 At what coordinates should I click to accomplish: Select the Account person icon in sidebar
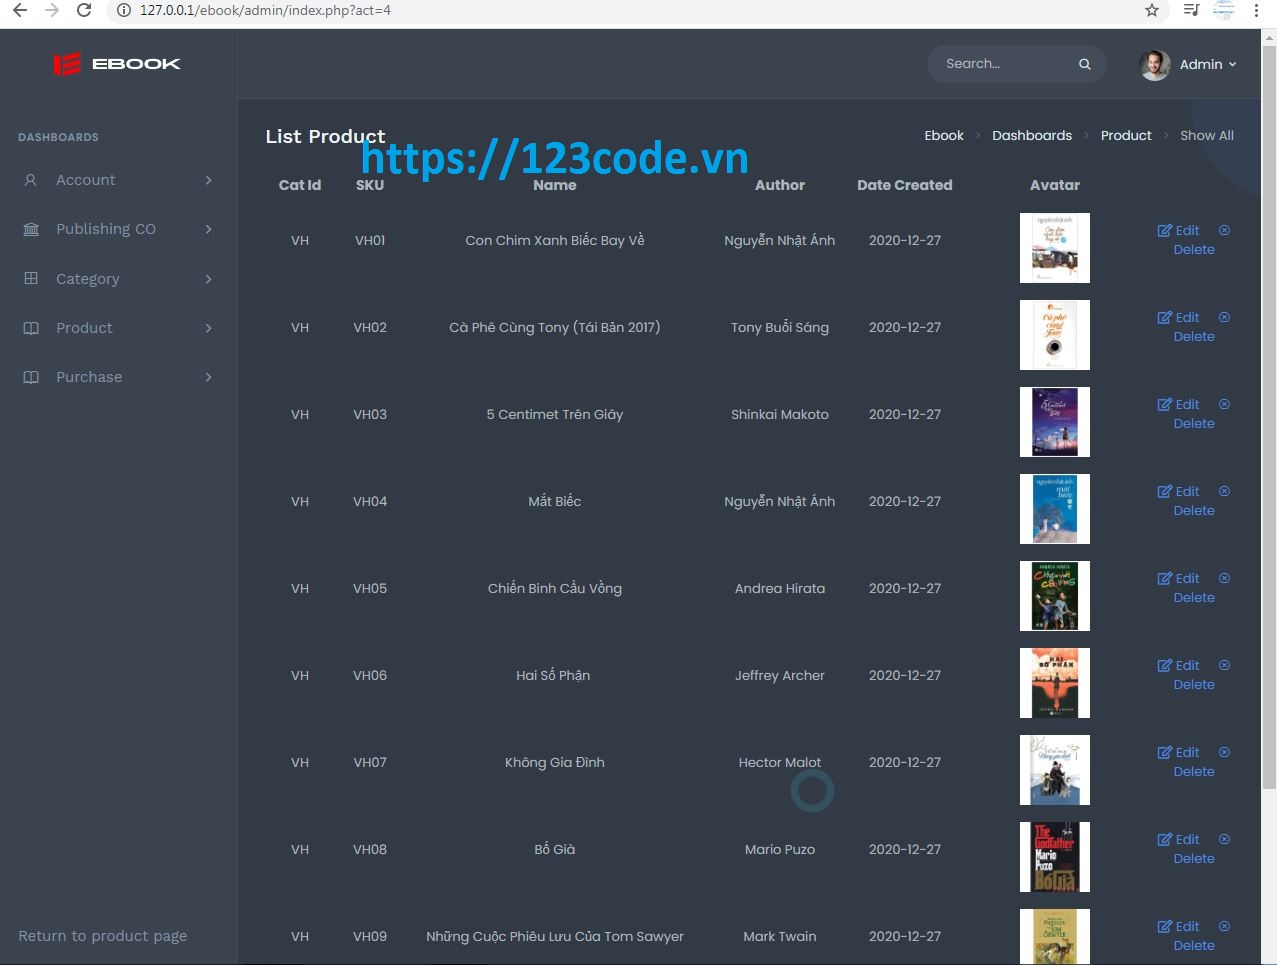pyautogui.click(x=30, y=180)
